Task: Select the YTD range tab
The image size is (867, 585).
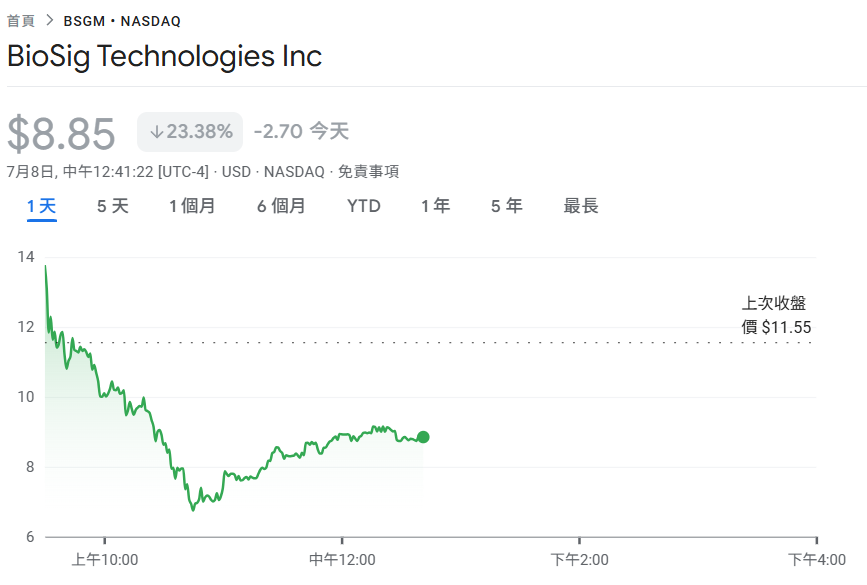Action: [364, 206]
